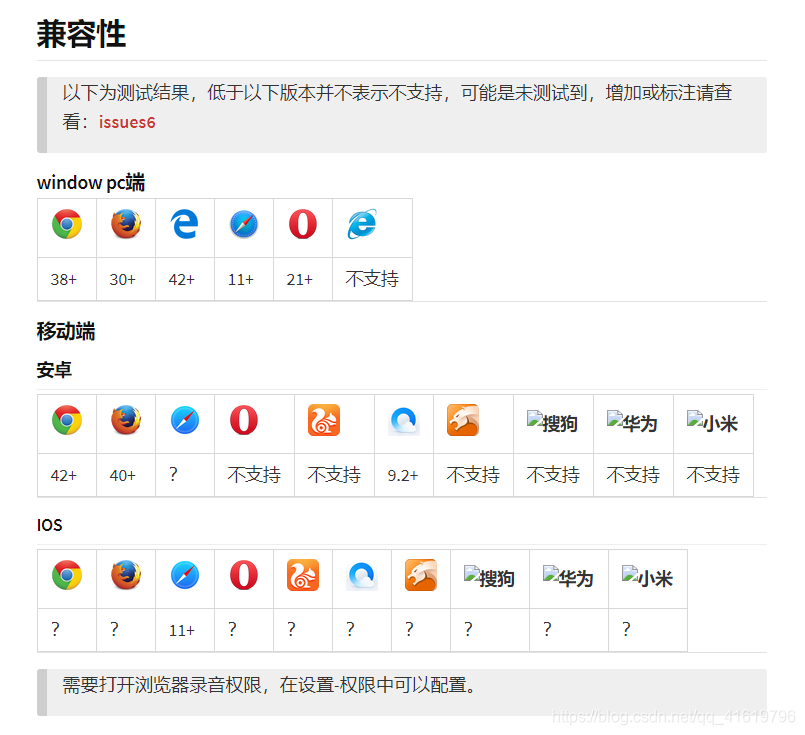Click broken 搜狗 image in 安卓 table
This screenshot has width=805, height=735.
pos(552,423)
